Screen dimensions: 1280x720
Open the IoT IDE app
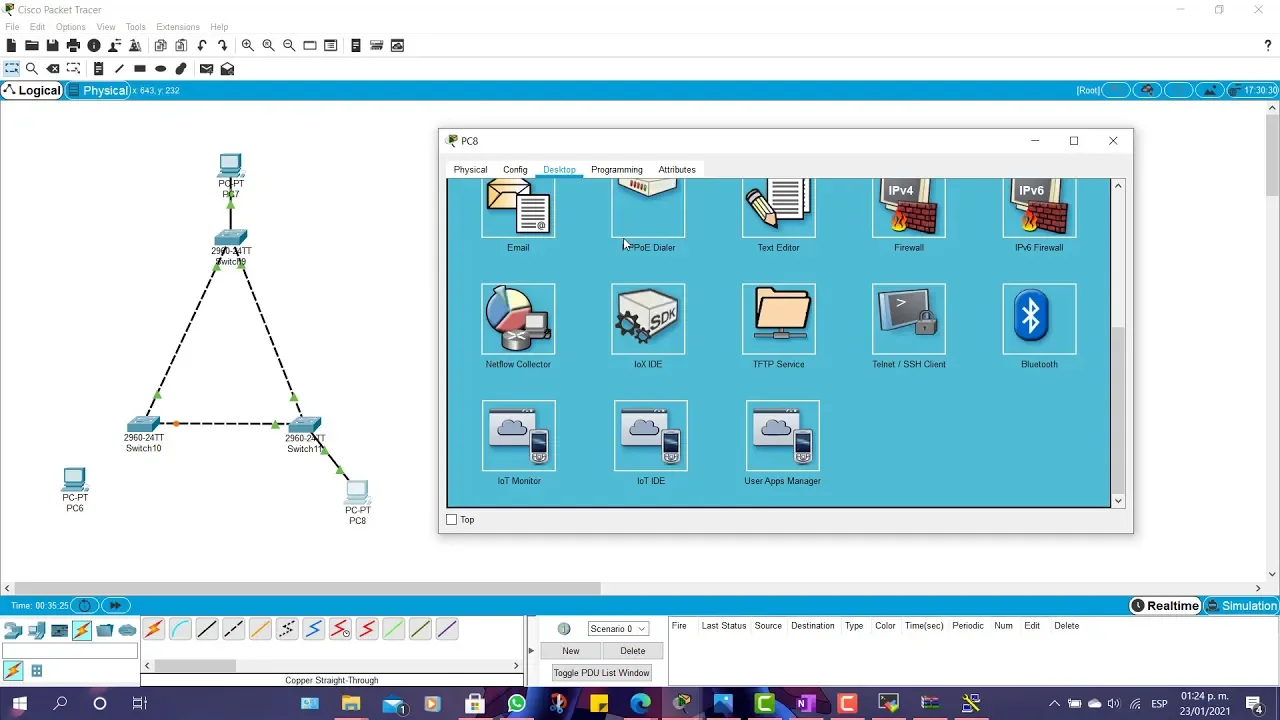coord(651,435)
